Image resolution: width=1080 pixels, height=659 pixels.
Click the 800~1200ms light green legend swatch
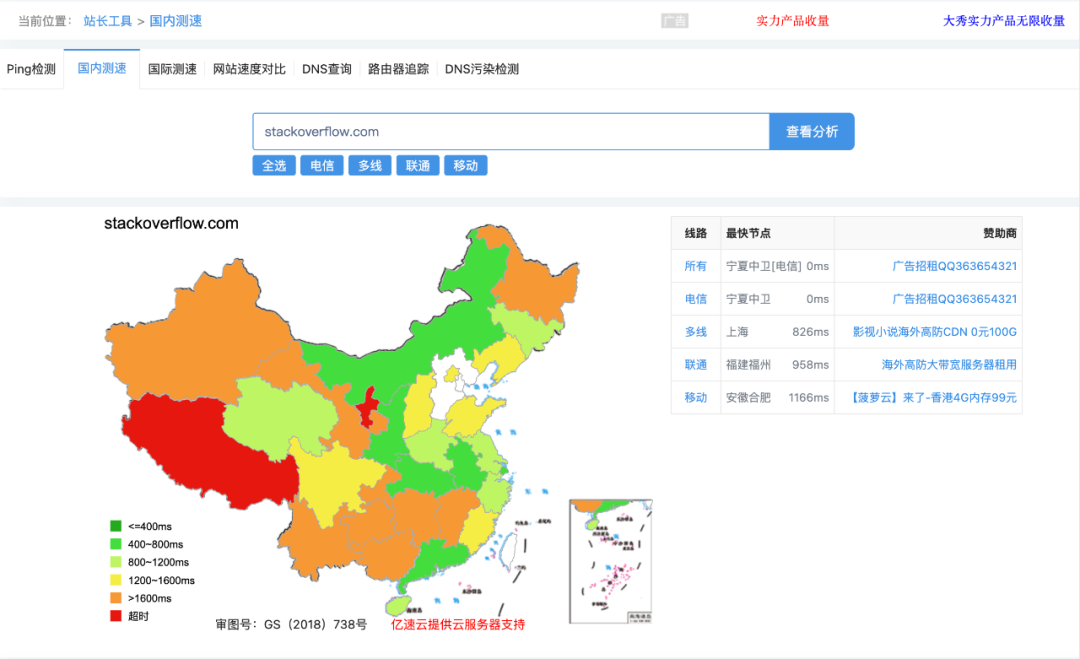[116, 562]
